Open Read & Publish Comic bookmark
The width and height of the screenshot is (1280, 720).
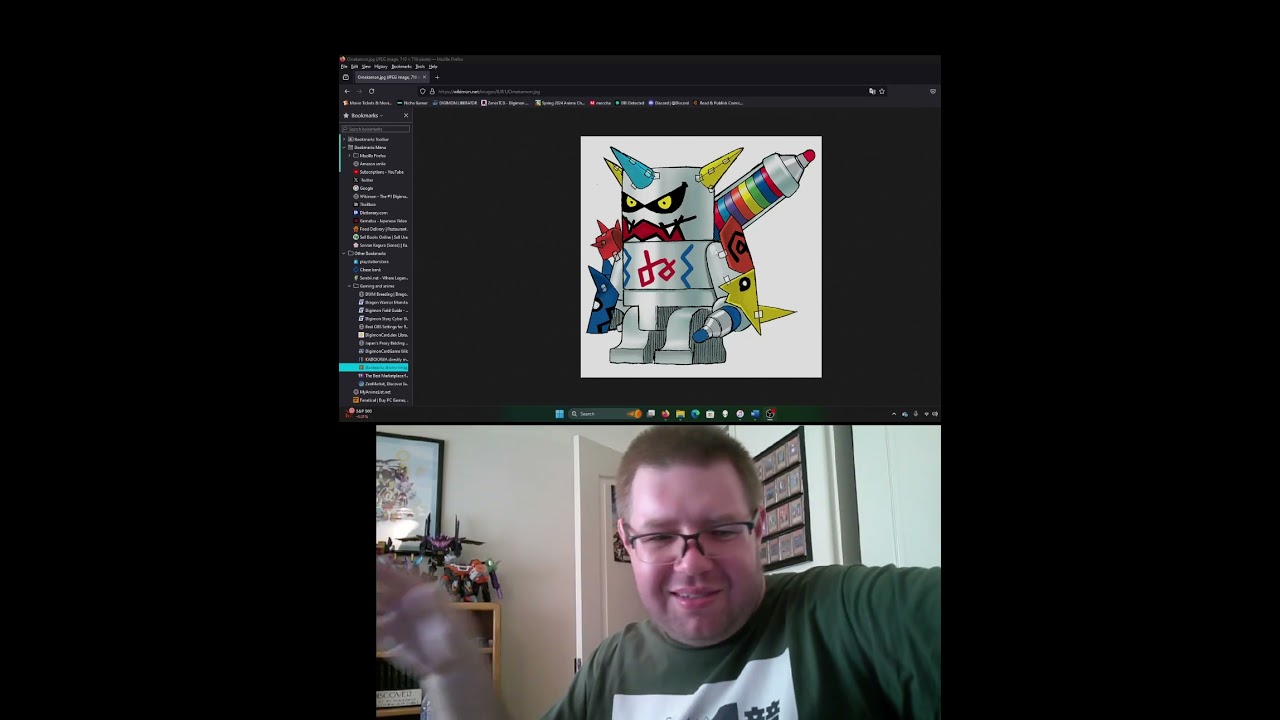pos(718,103)
